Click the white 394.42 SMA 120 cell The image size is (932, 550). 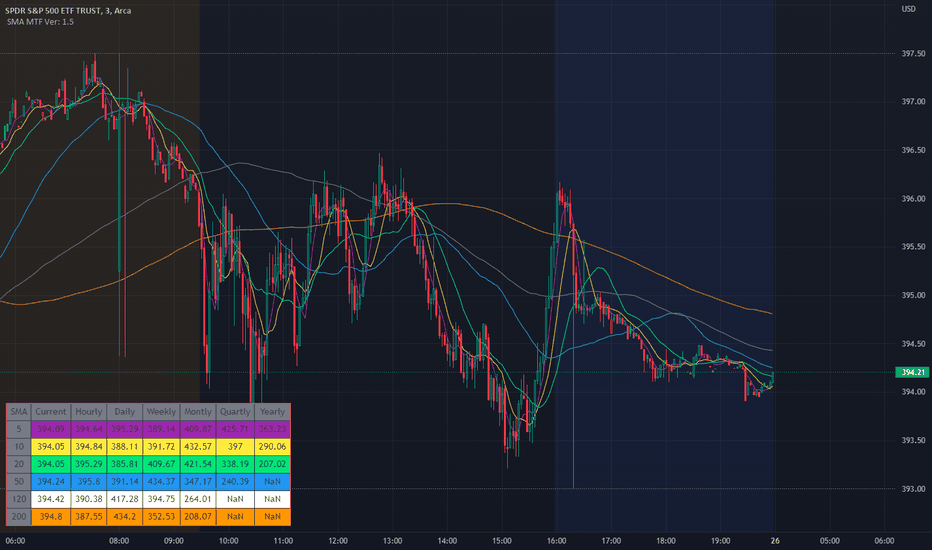pyautogui.click(x=51, y=499)
